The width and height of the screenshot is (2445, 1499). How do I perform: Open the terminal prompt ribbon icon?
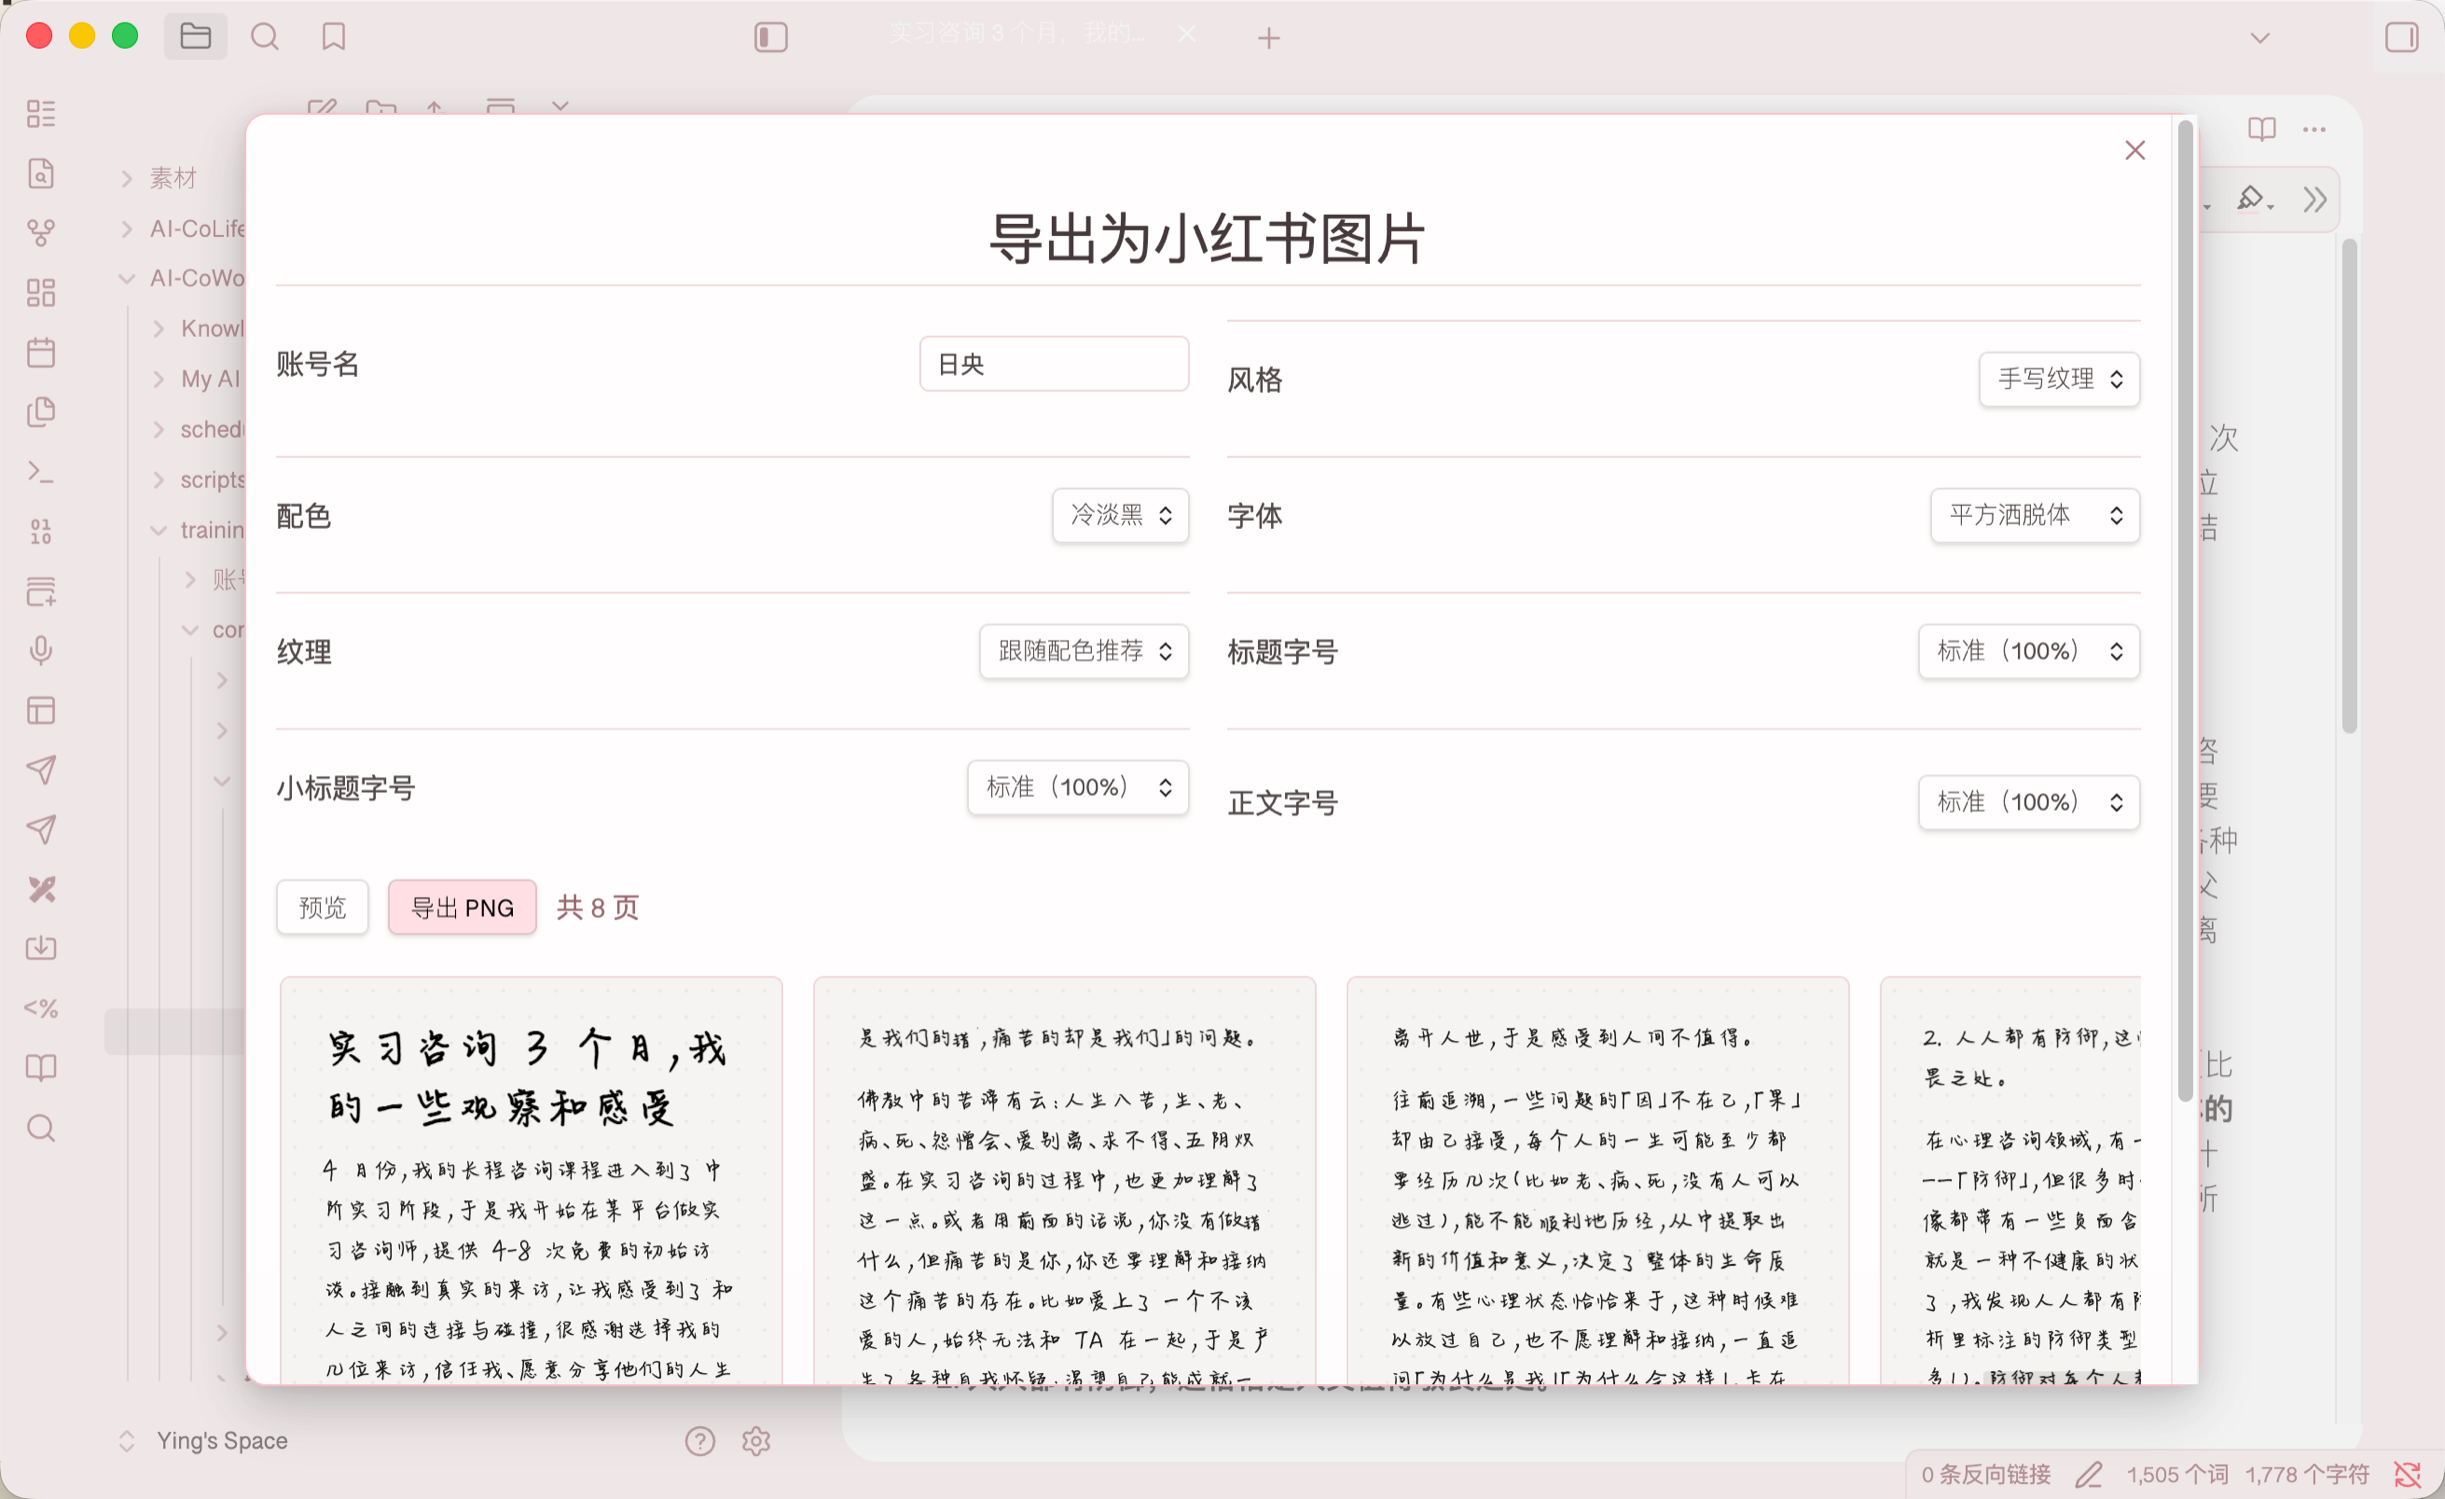point(41,471)
